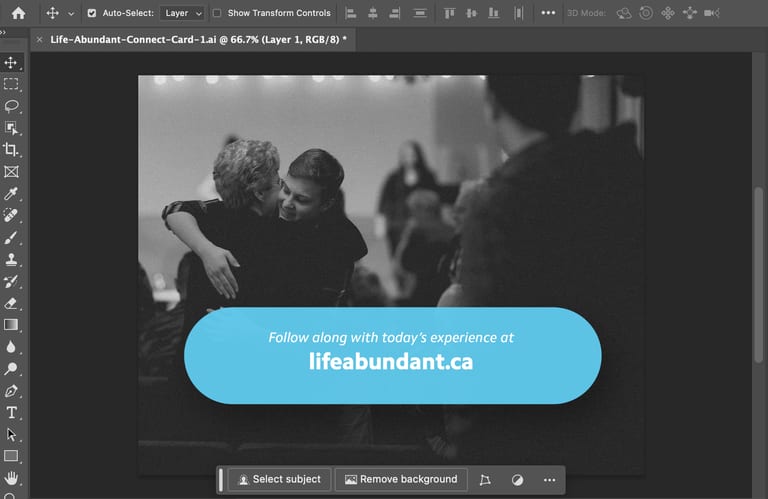Activate the Clone Stamp tool
This screenshot has width=768, height=499.
click(11, 259)
